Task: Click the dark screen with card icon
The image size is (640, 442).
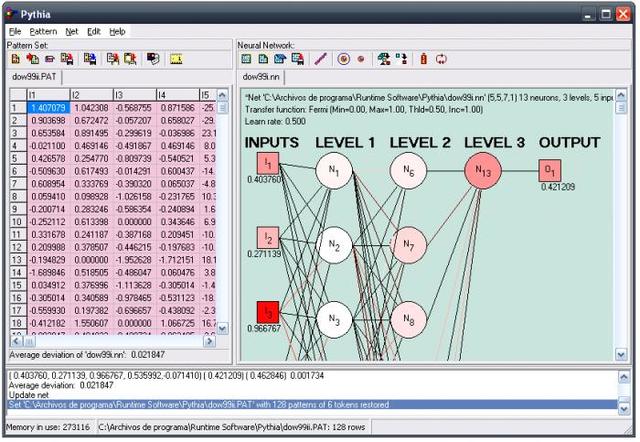Action: tap(153, 59)
